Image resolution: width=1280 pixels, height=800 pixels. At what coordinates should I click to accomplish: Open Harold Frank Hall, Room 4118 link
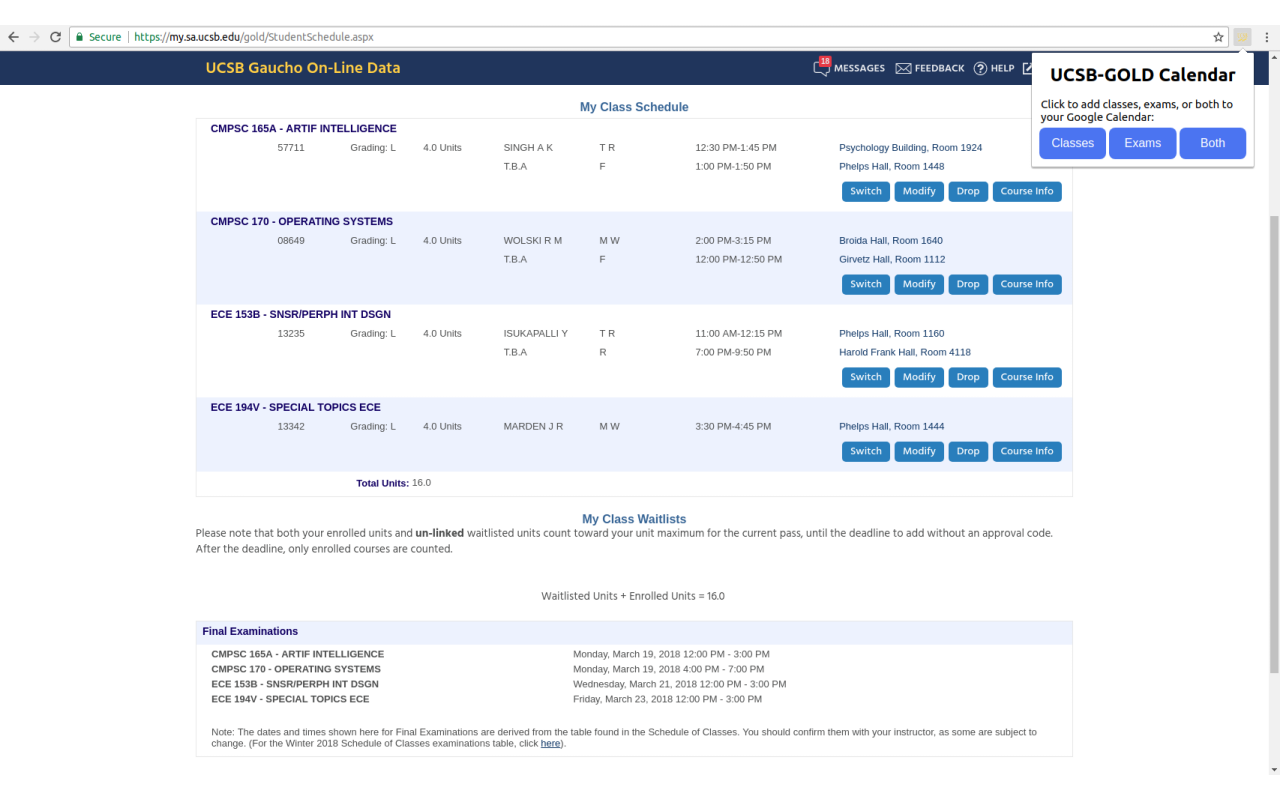[x=905, y=353]
